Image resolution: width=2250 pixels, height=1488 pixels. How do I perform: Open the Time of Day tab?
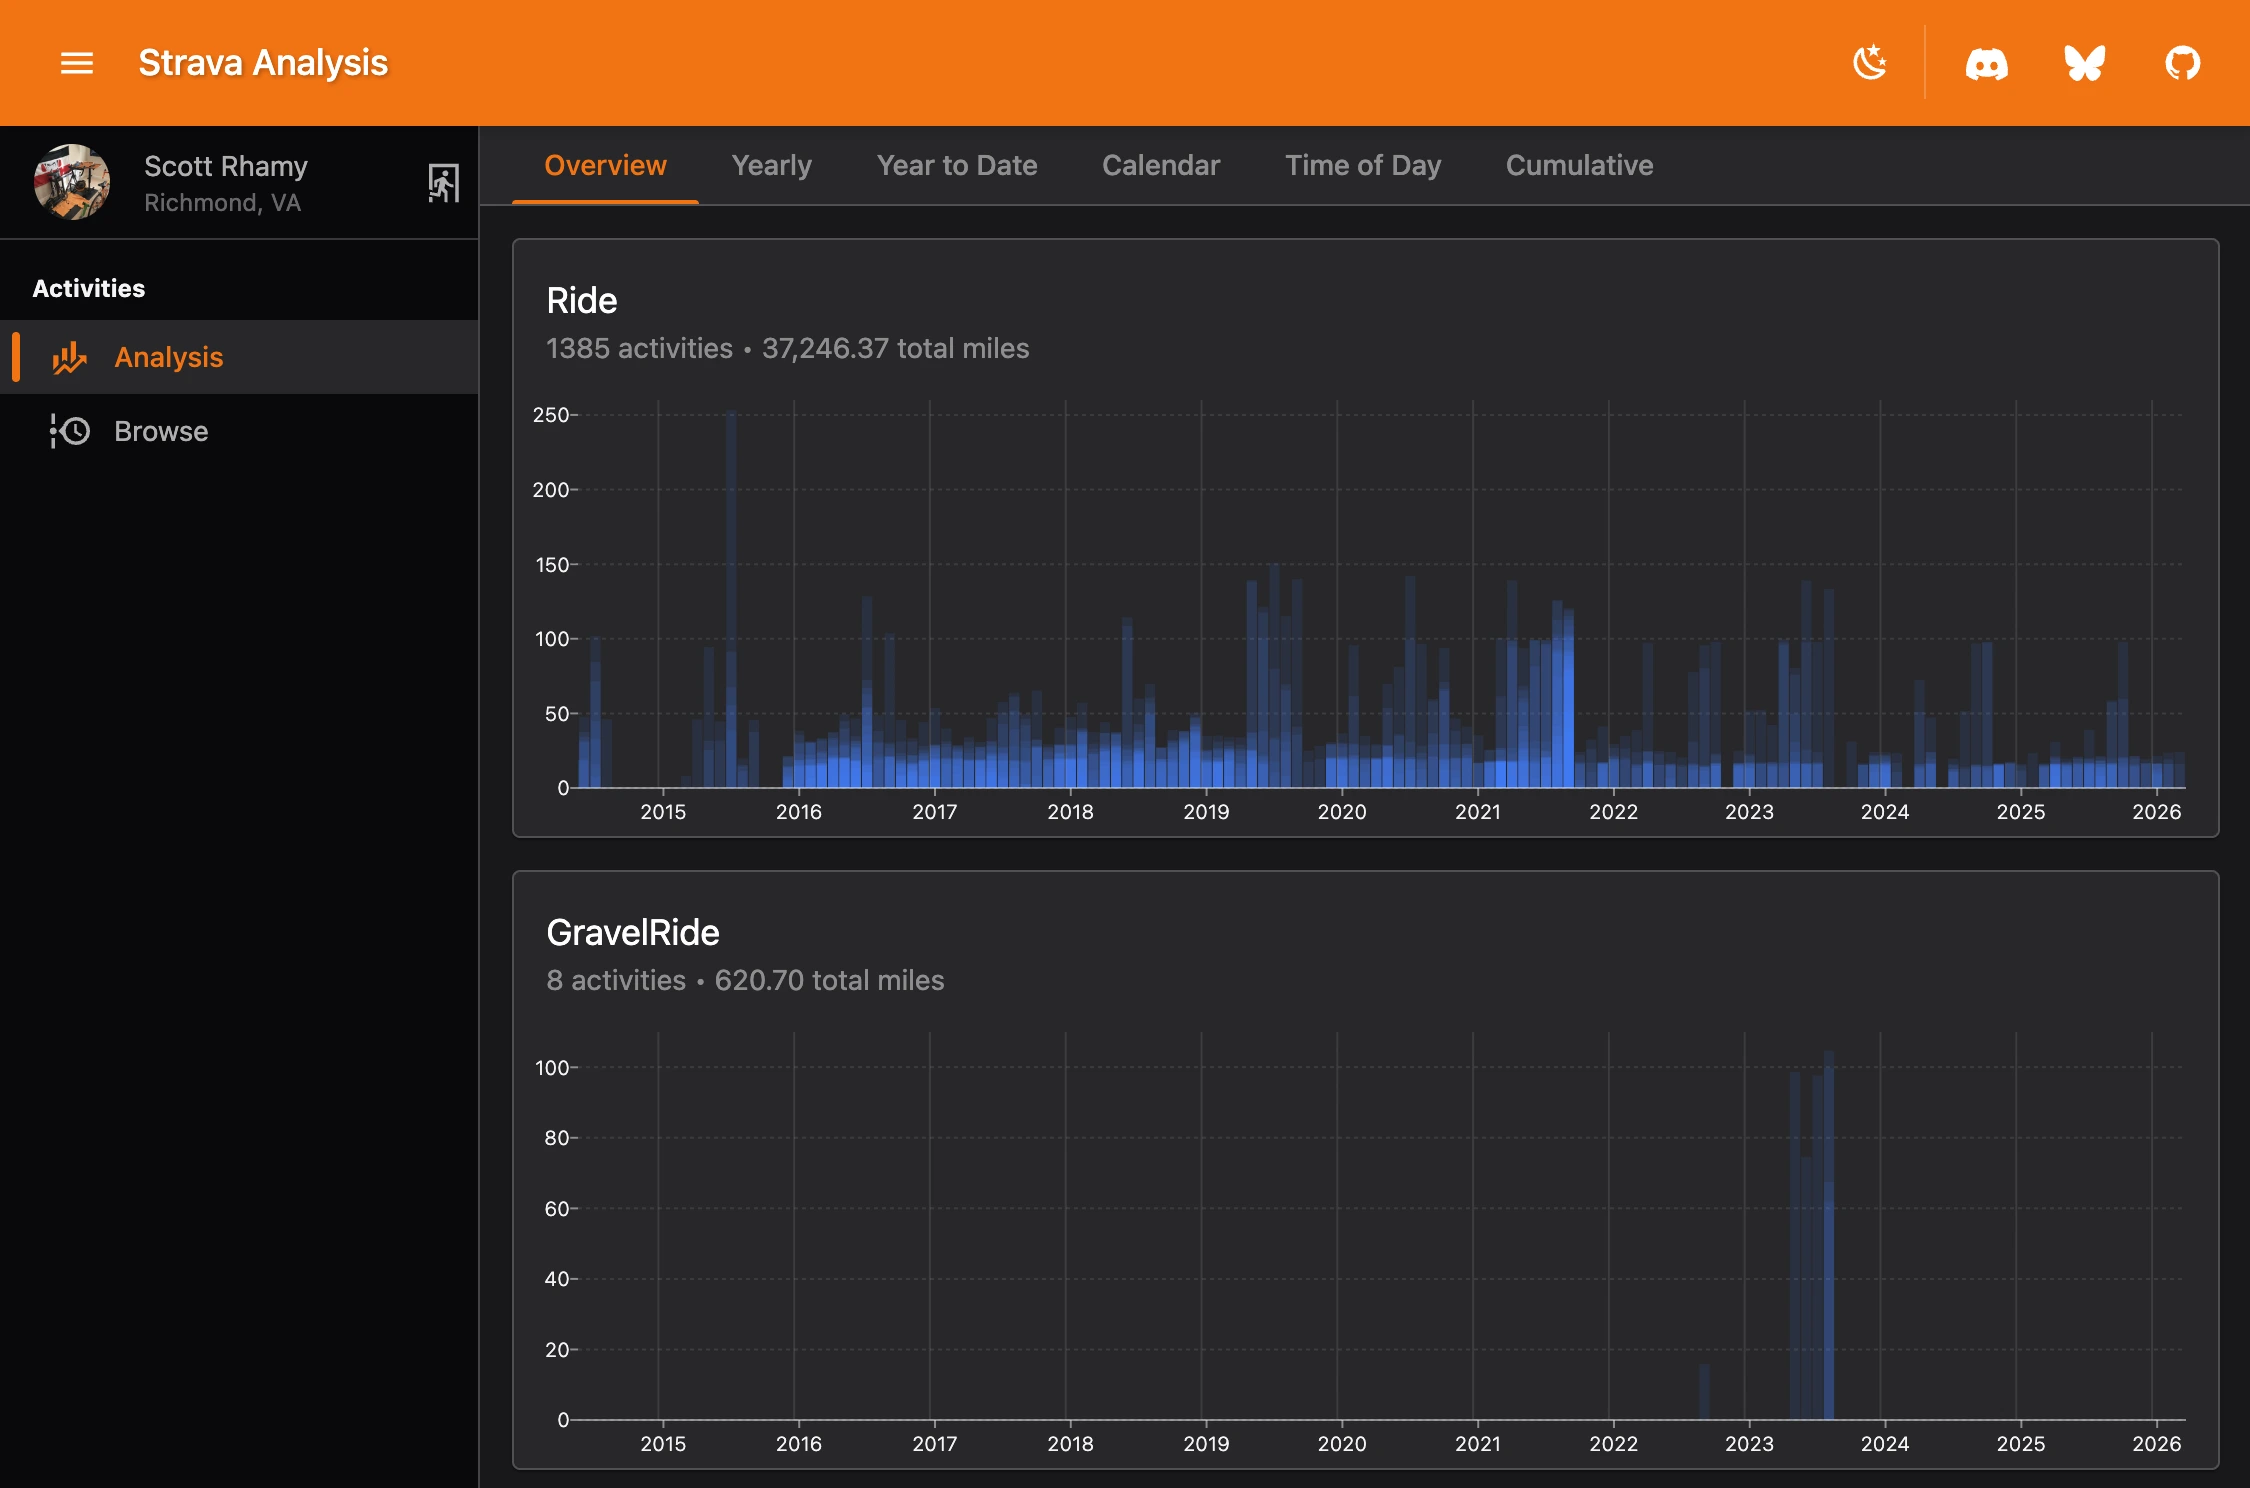click(1362, 165)
